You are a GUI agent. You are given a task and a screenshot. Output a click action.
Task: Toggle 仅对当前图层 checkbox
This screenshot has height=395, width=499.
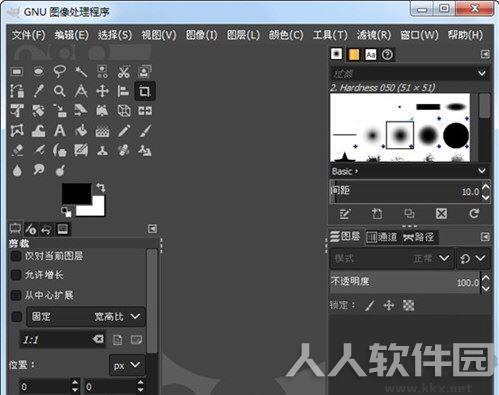pyautogui.click(x=16, y=256)
